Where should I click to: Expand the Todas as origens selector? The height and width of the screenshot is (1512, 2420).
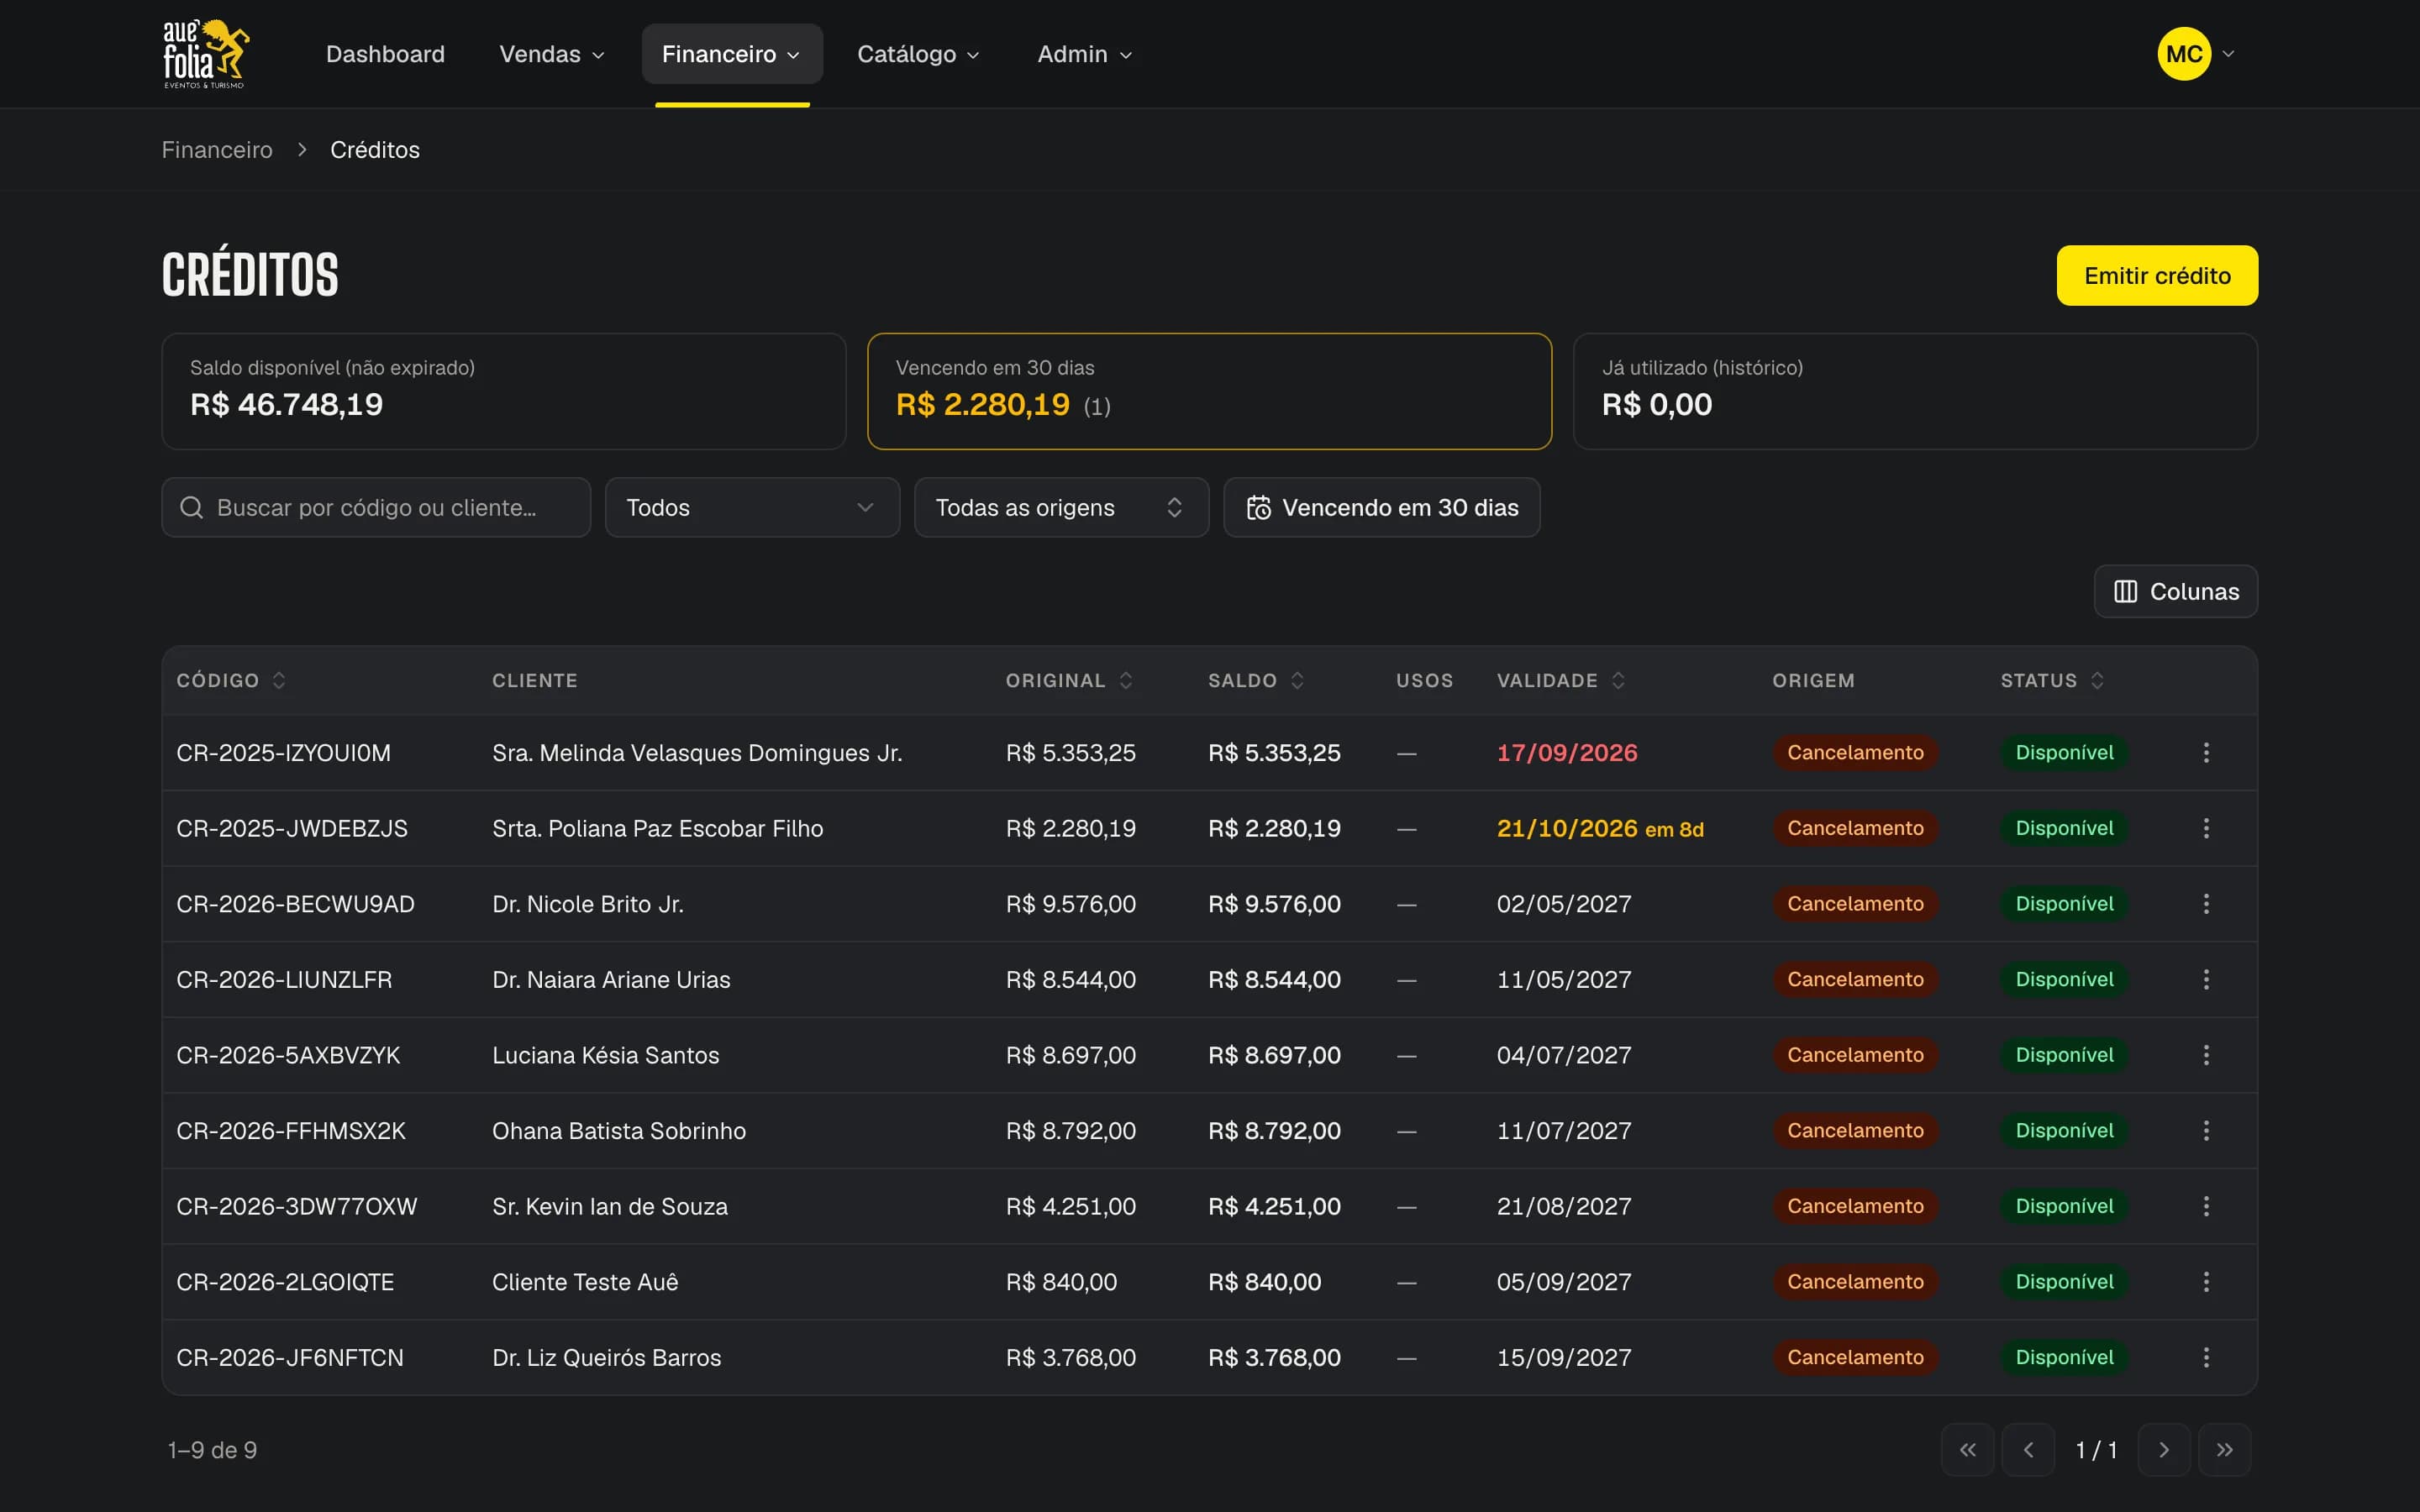[x=1061, y=507]
